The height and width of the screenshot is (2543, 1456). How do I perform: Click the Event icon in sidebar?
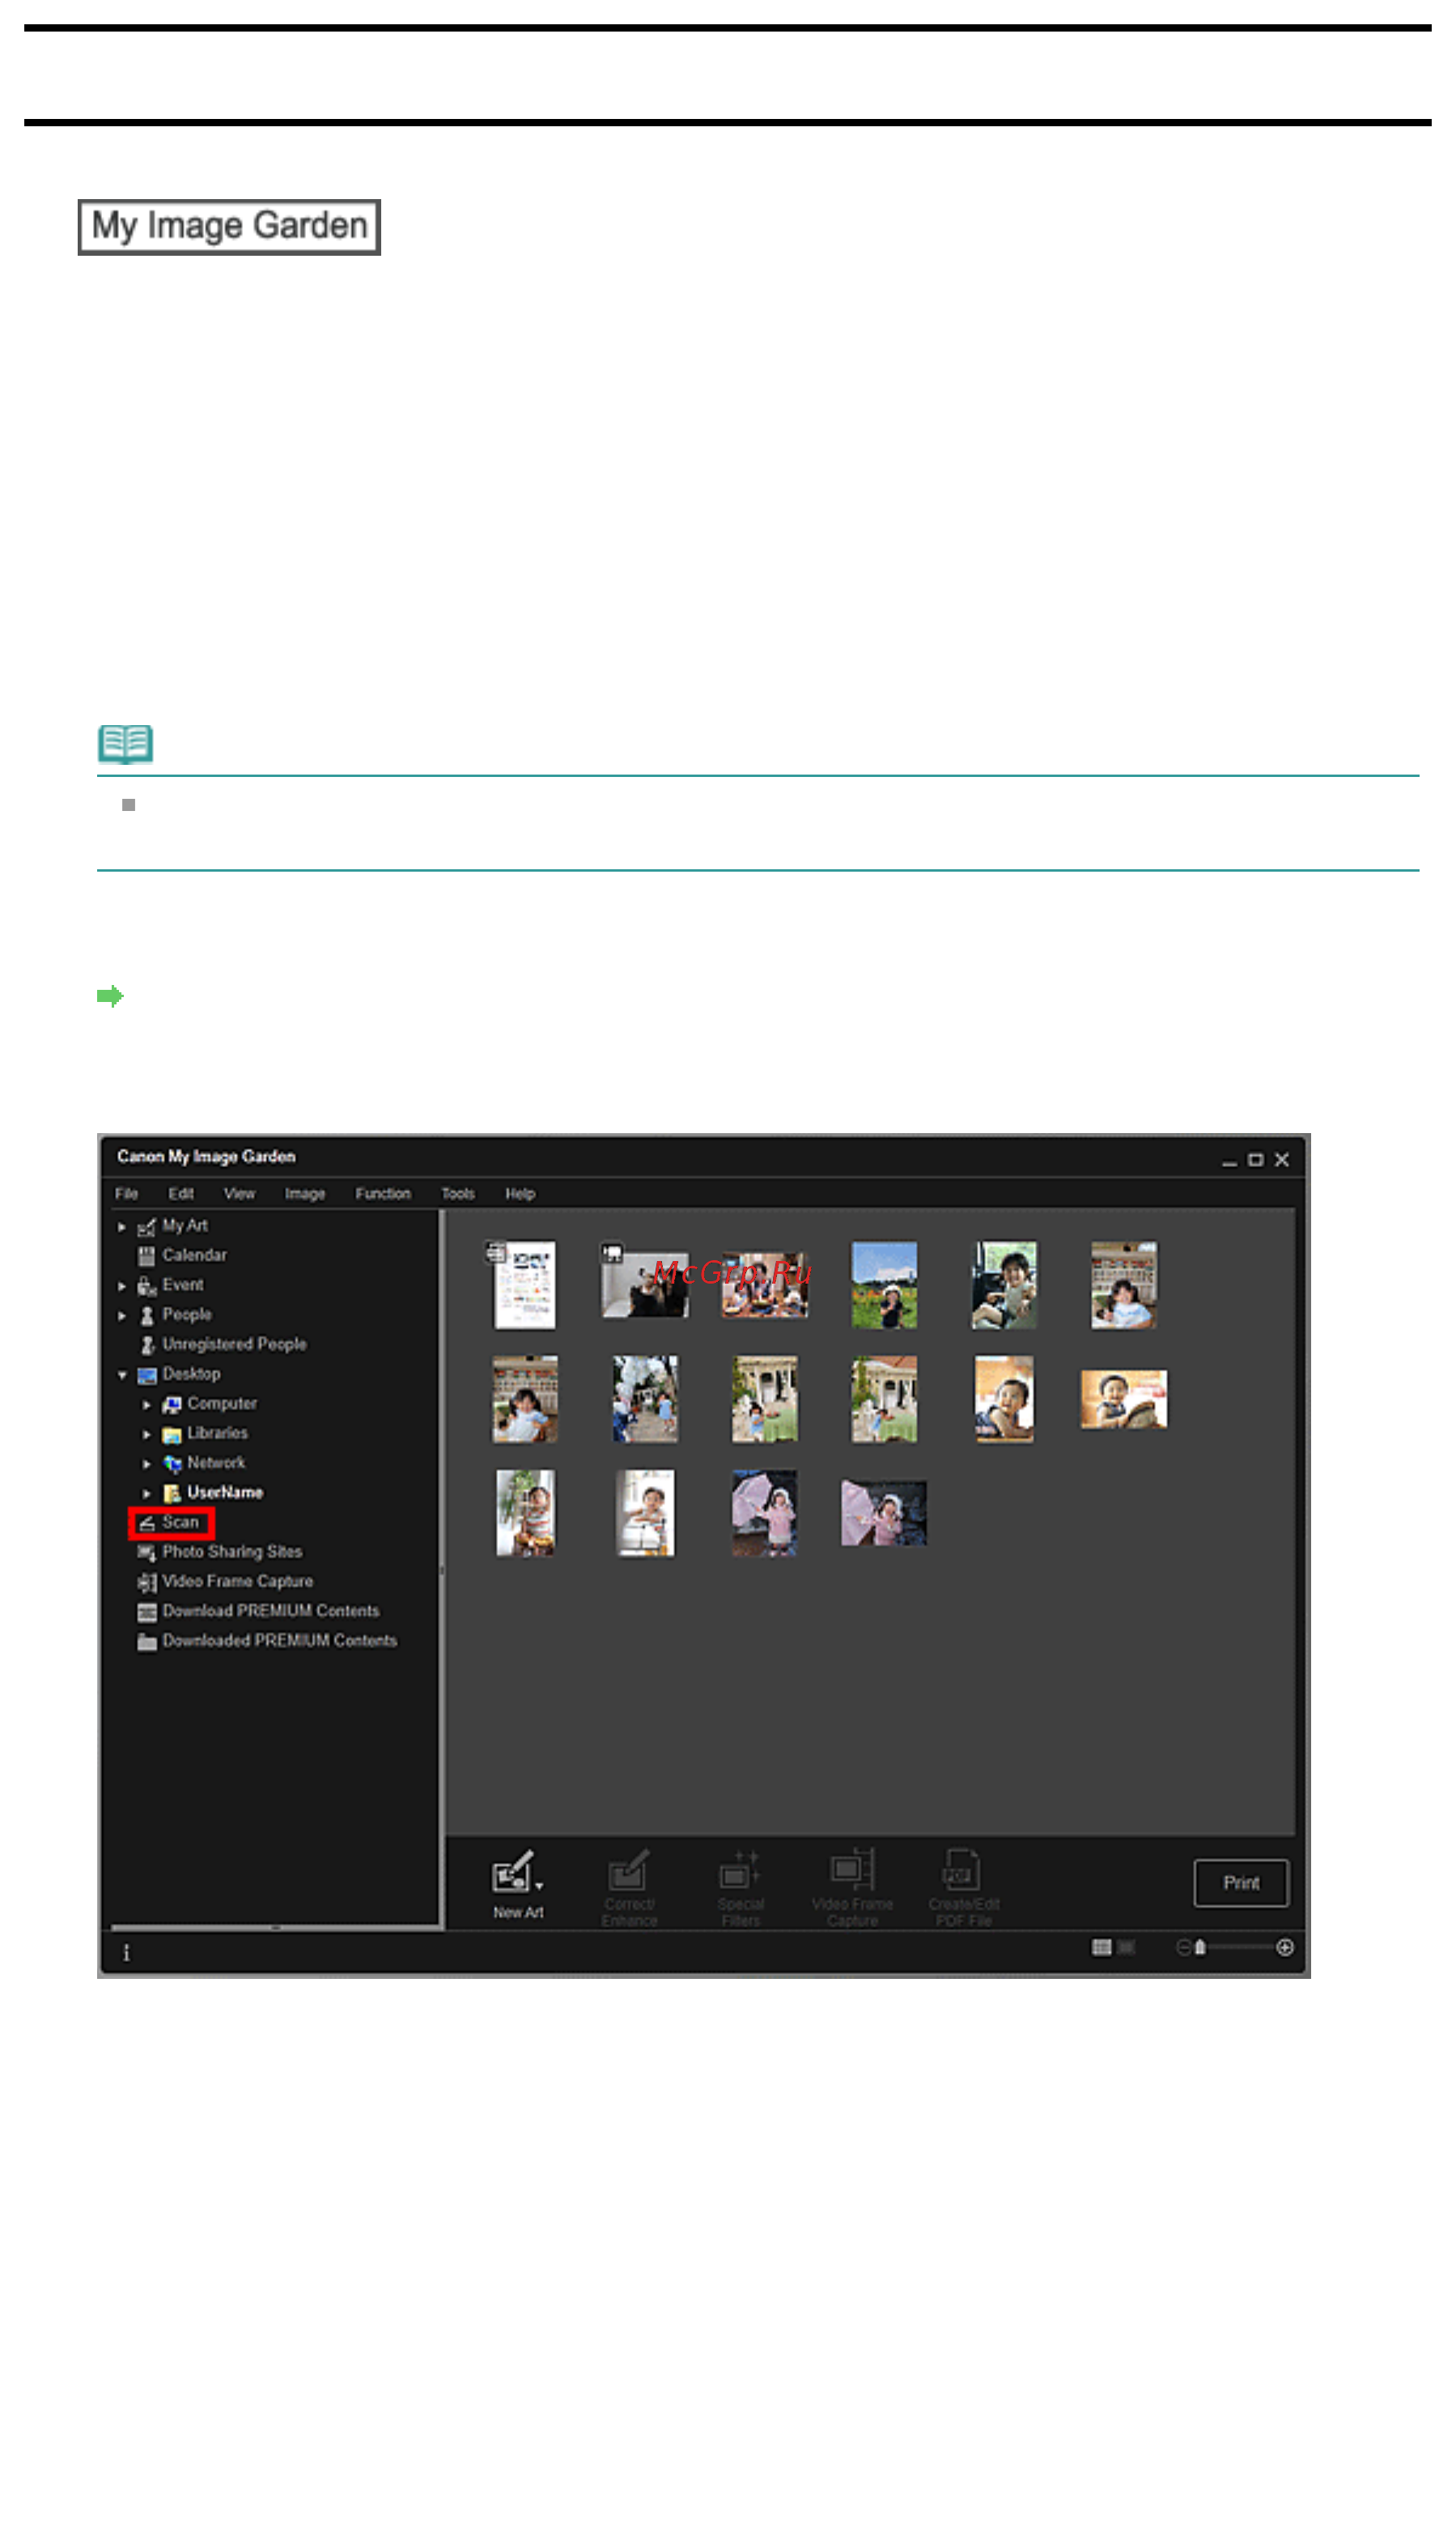tap(146, 1286)
